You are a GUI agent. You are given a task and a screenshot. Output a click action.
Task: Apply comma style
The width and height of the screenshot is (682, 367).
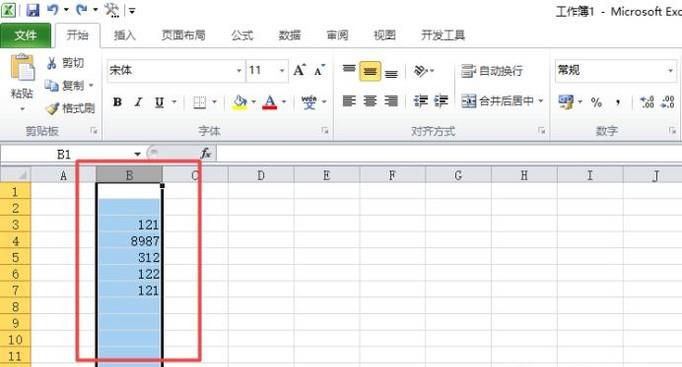coord(618,103)
